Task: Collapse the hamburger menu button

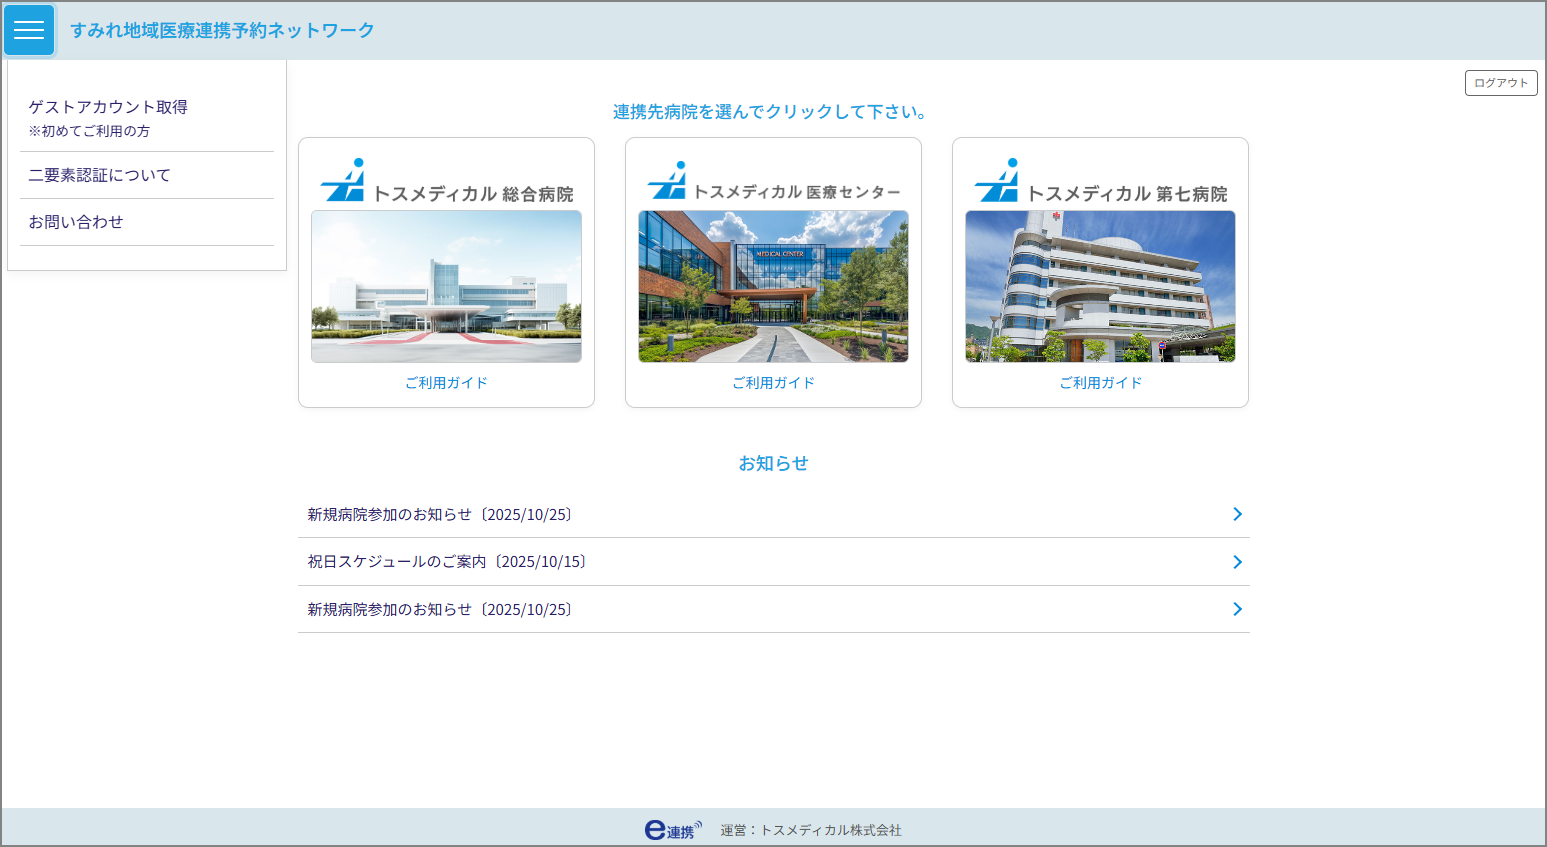Action: coord(29,30)
